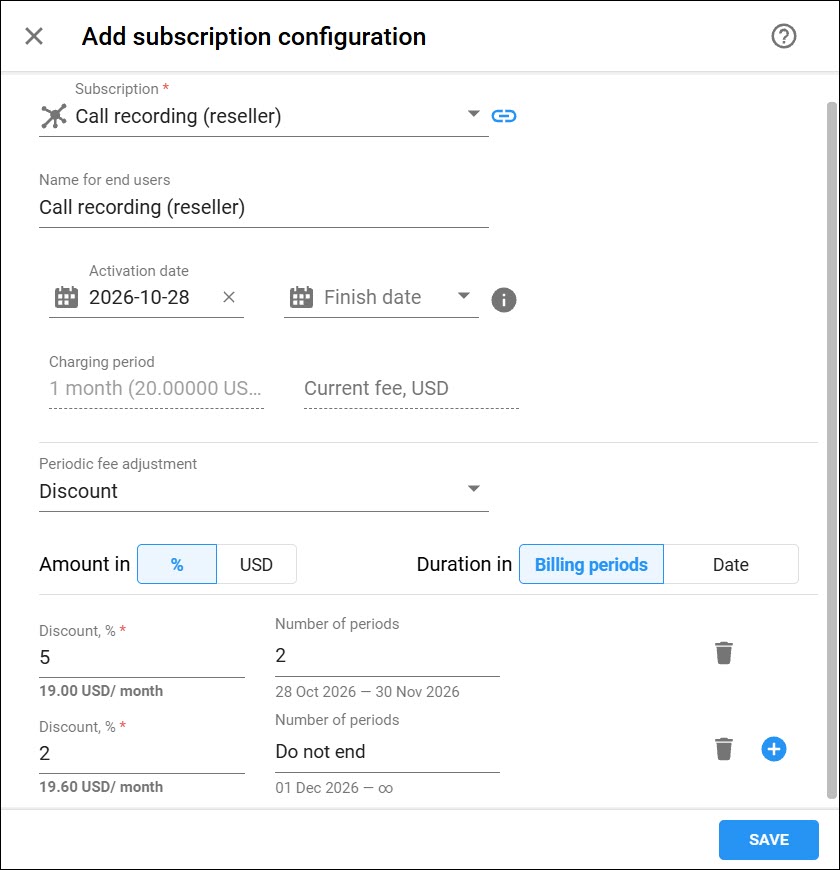Clear the activation date 2026-10-28
This screenshot has width=840, height=870.
coord(229,297)
